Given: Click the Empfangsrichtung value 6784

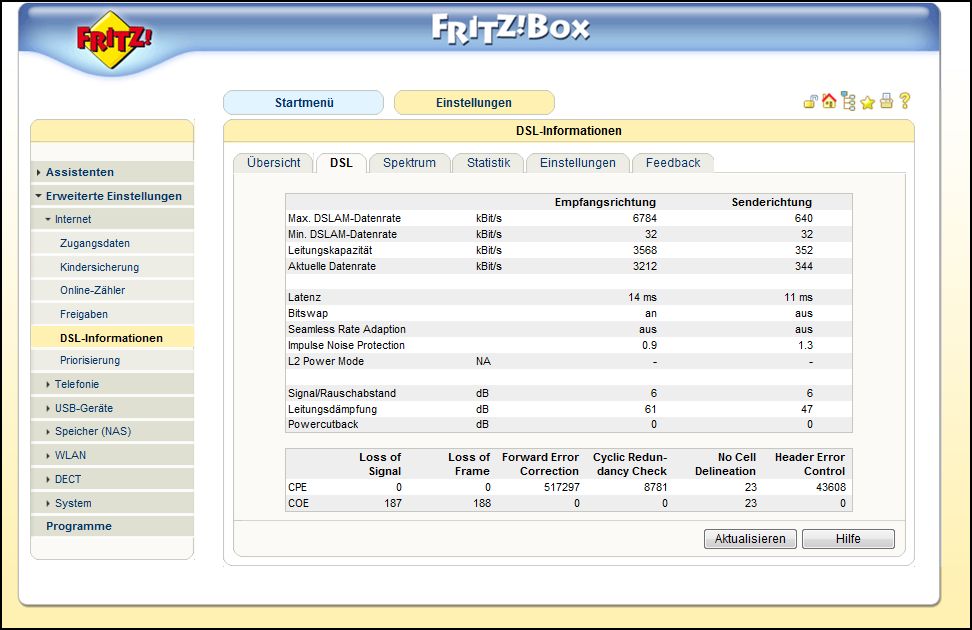Looking at the screenshot, I should click(x=645, y=218).
